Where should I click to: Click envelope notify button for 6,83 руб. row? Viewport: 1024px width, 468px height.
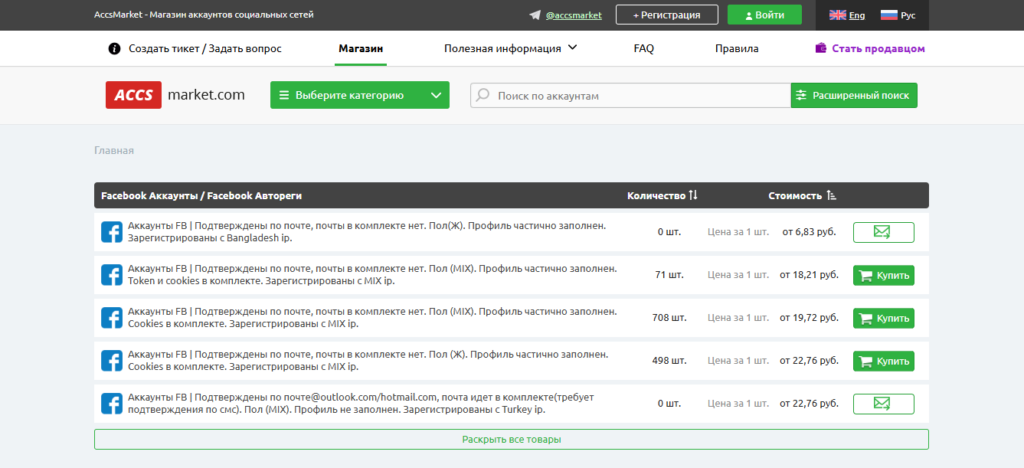884,232
